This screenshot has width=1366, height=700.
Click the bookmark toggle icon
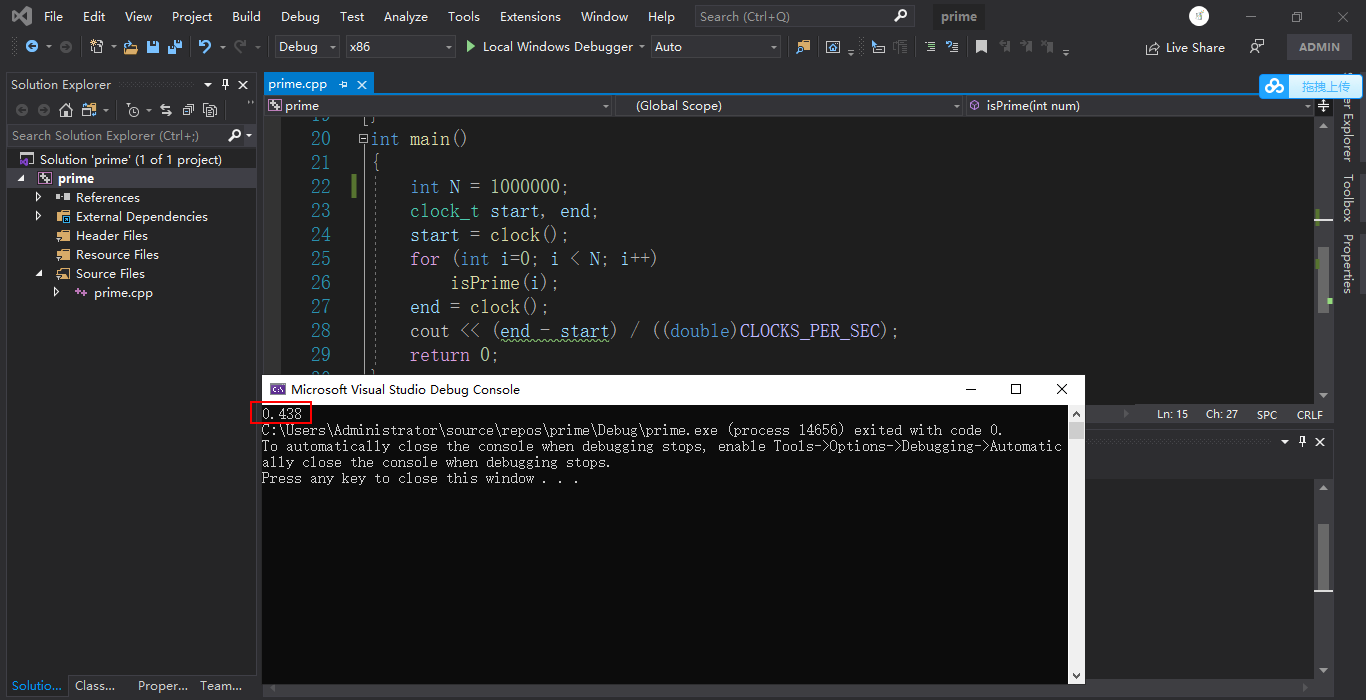click(981, 47)
